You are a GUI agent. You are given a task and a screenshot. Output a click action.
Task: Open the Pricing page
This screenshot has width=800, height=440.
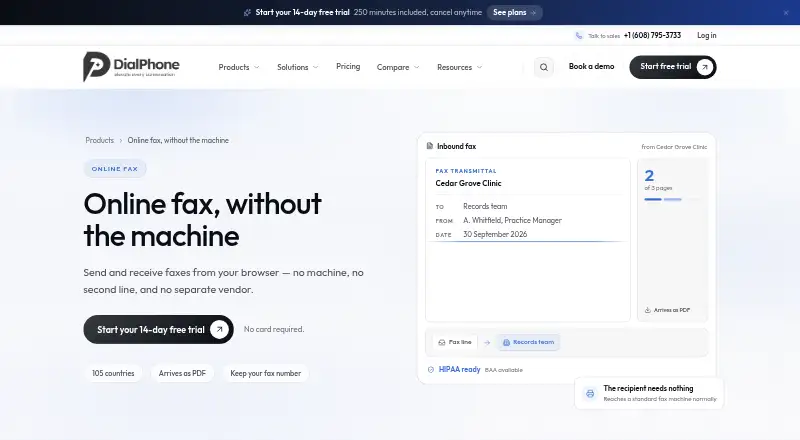pos(348,66)
